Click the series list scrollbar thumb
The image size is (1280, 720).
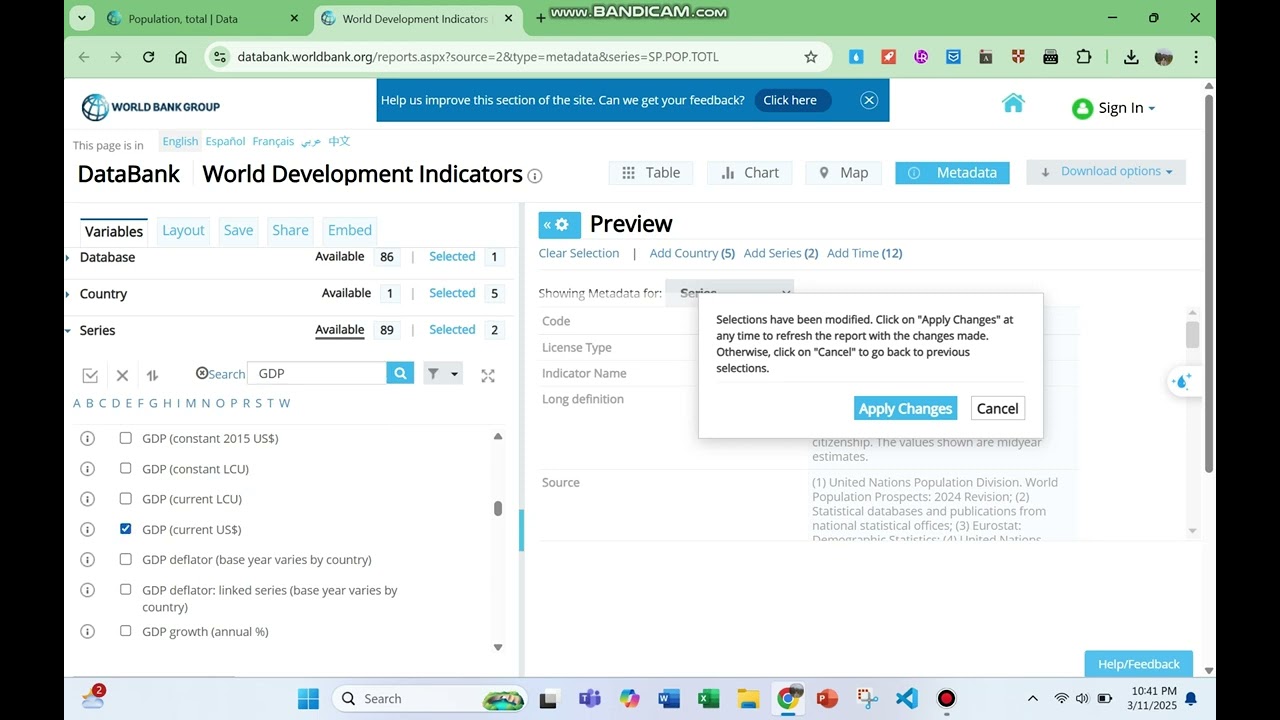tap(498, 508)
